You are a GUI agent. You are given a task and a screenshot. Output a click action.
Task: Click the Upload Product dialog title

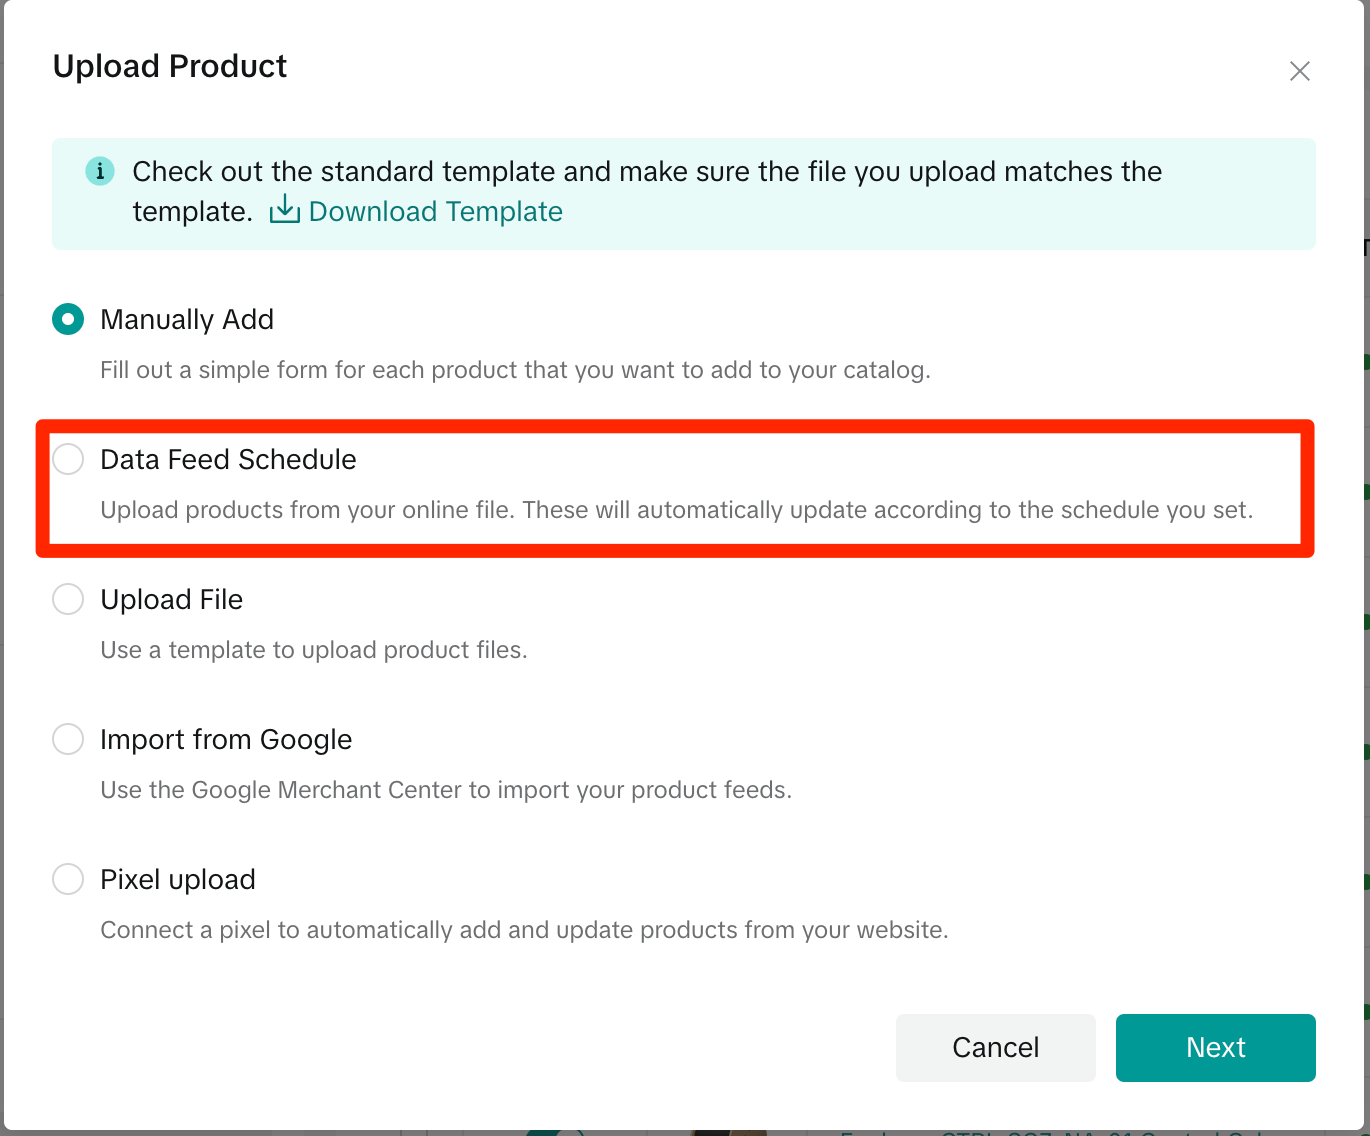170,66
